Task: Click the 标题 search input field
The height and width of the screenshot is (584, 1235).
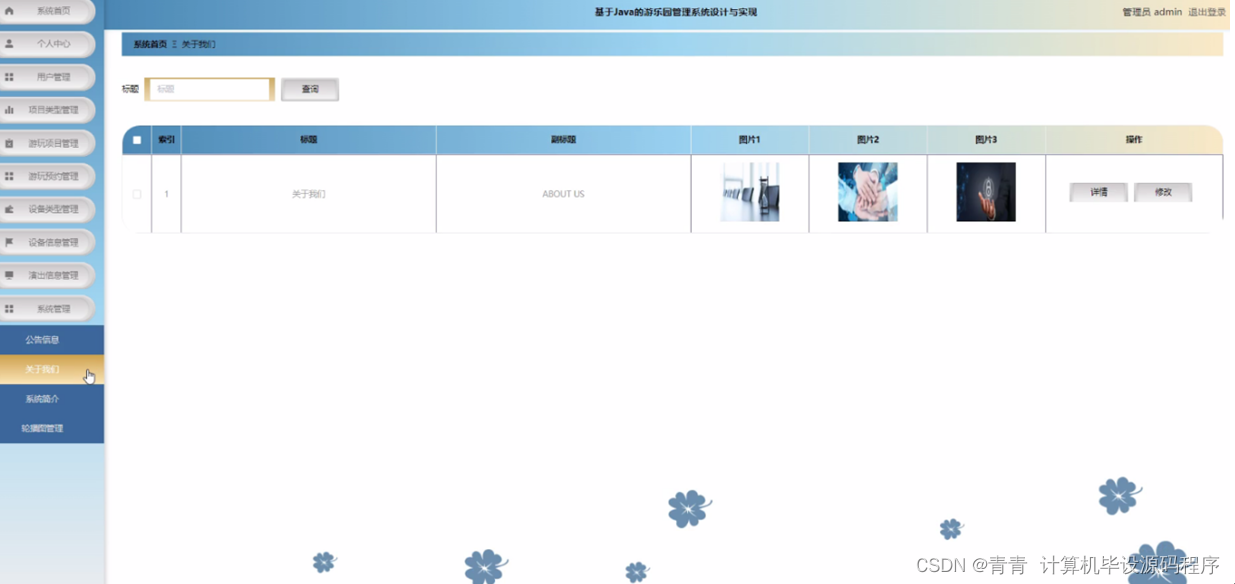Action: pyautogui.click(x=209, y=89)
